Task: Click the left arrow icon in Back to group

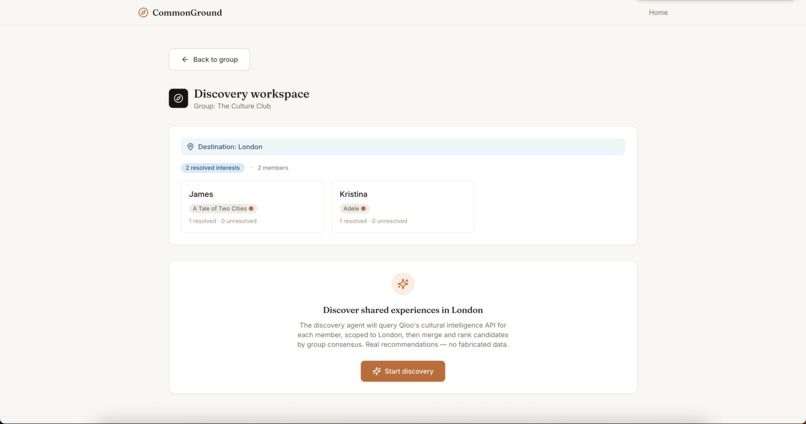Action: pos(185,60)
